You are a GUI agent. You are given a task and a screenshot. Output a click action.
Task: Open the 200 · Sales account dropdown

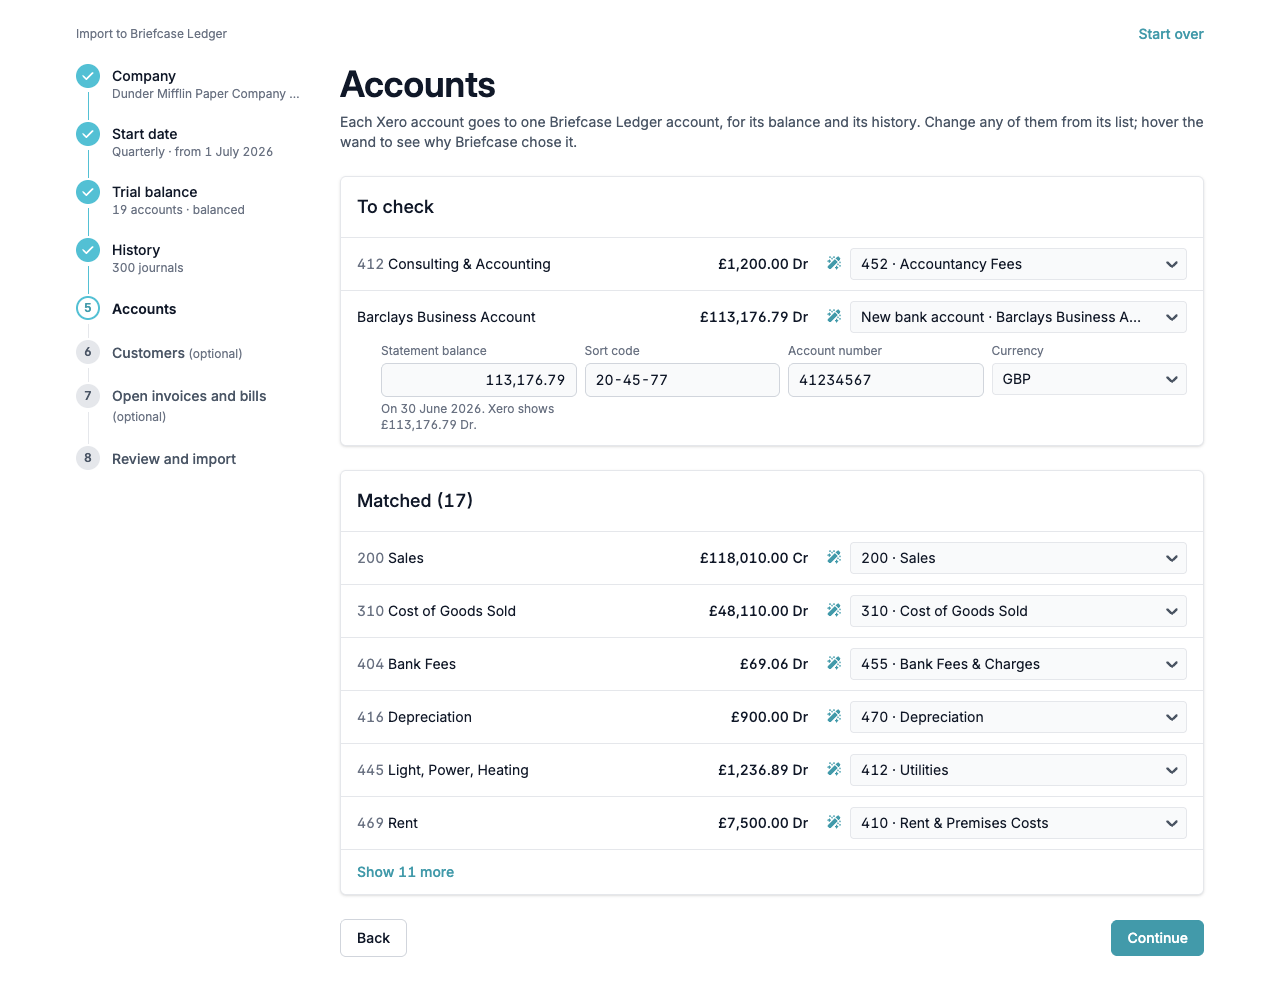tap(1018, 558)
